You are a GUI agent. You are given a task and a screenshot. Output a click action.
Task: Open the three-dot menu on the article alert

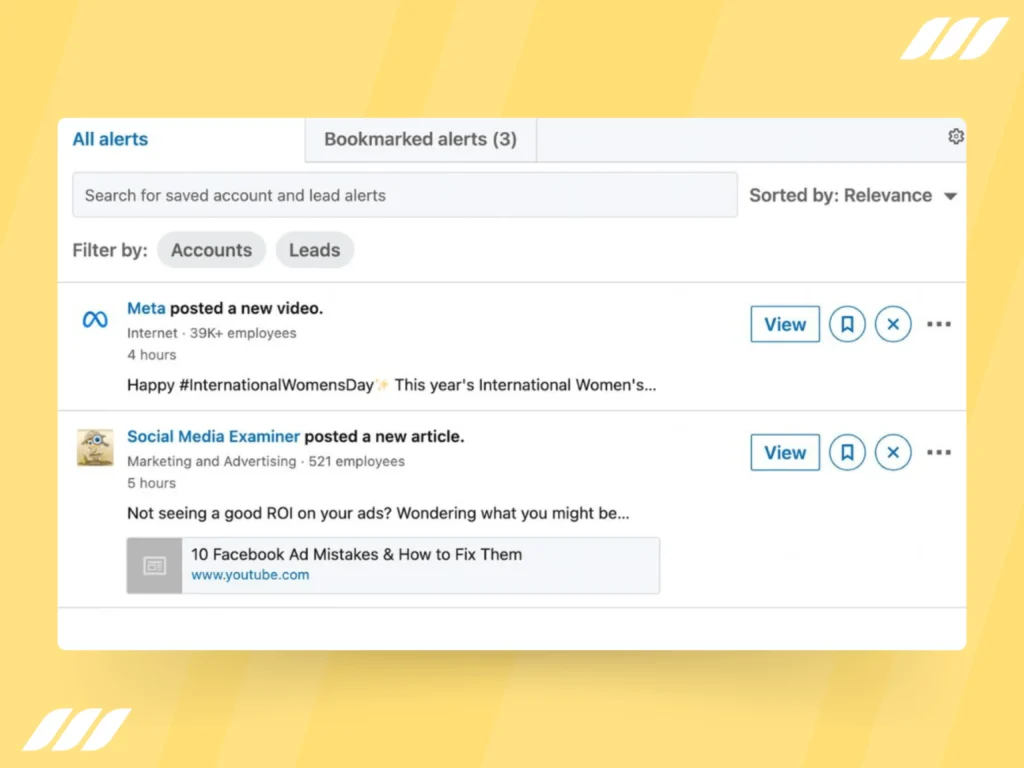point(939,452)
